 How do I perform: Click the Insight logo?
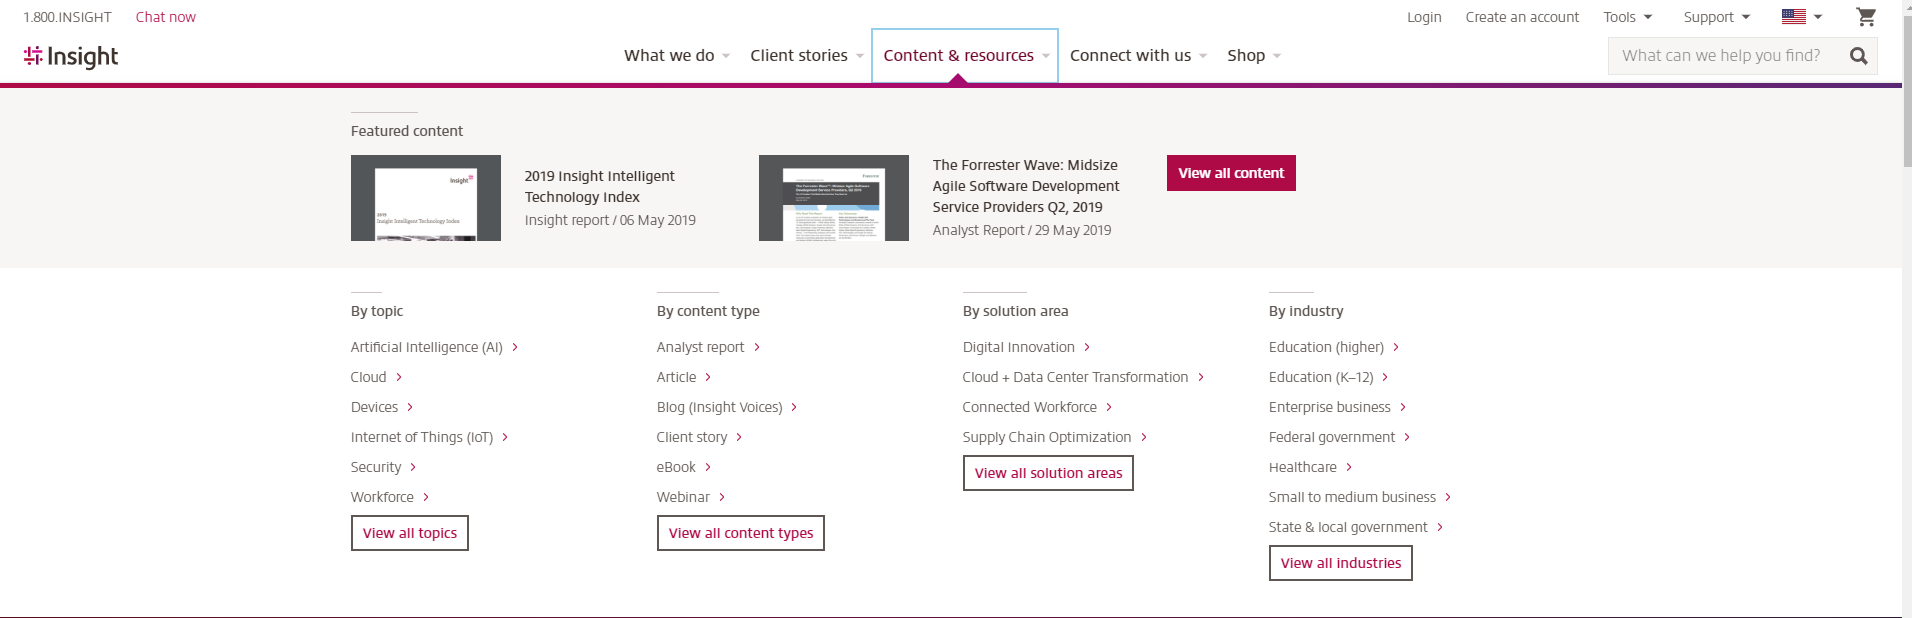point(71,57)
